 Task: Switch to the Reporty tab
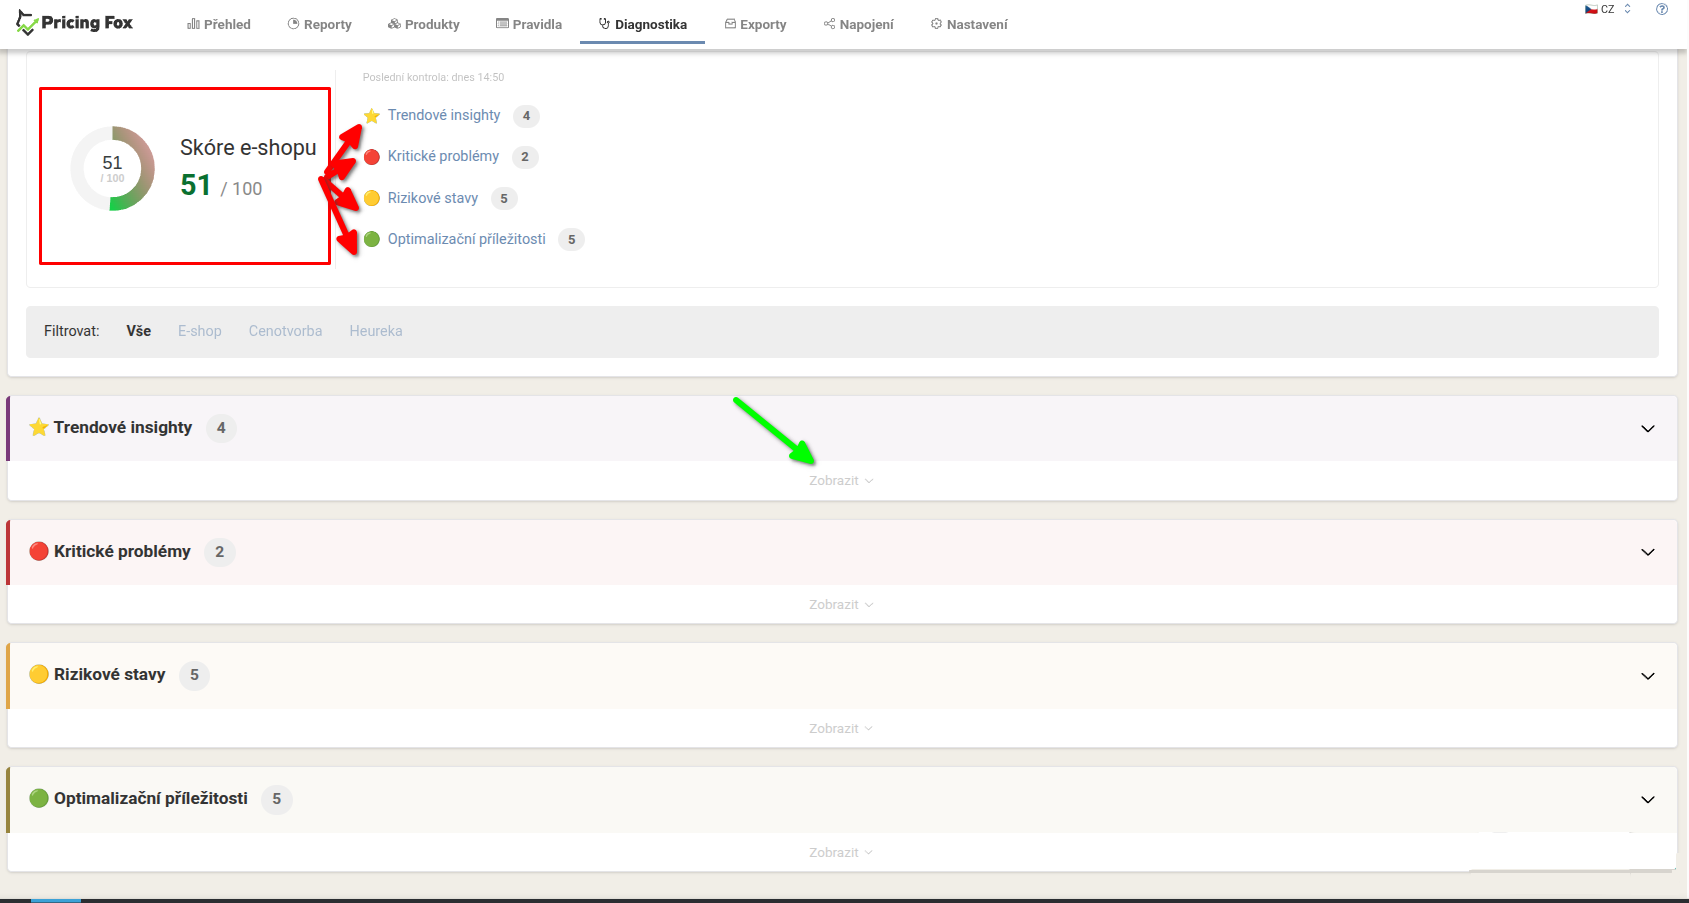click(320, 24)
